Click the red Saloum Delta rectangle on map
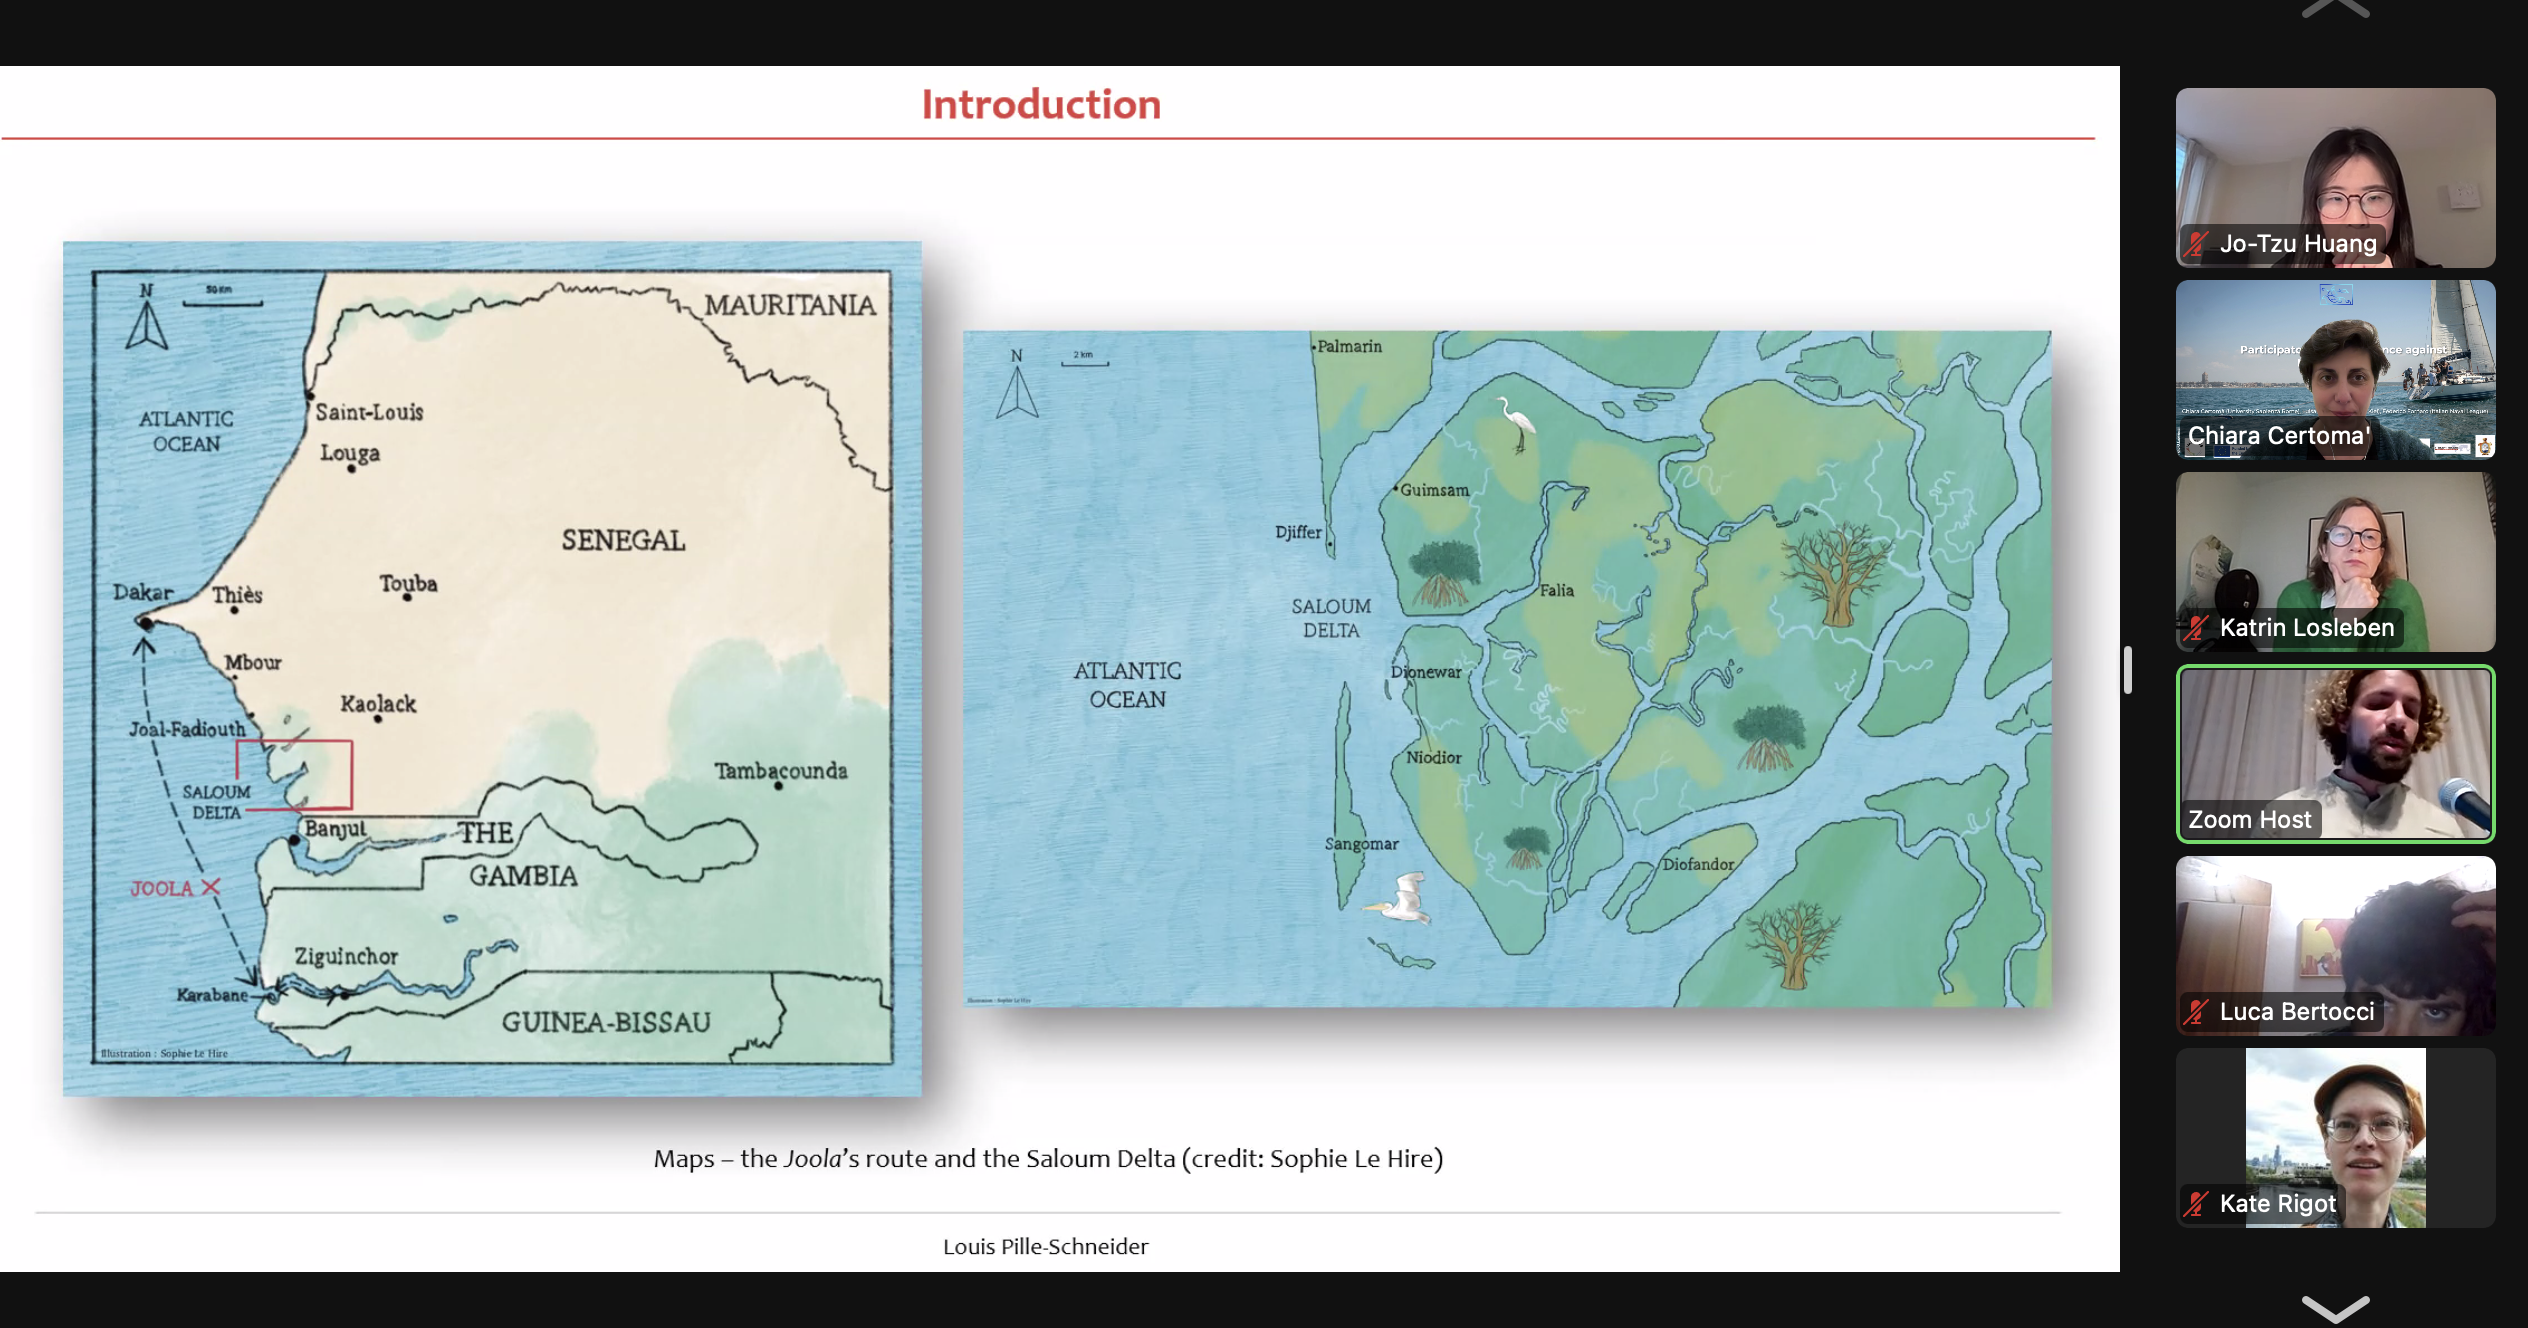This screenshot has width=2528, height=1328. (x=294, y=774)
